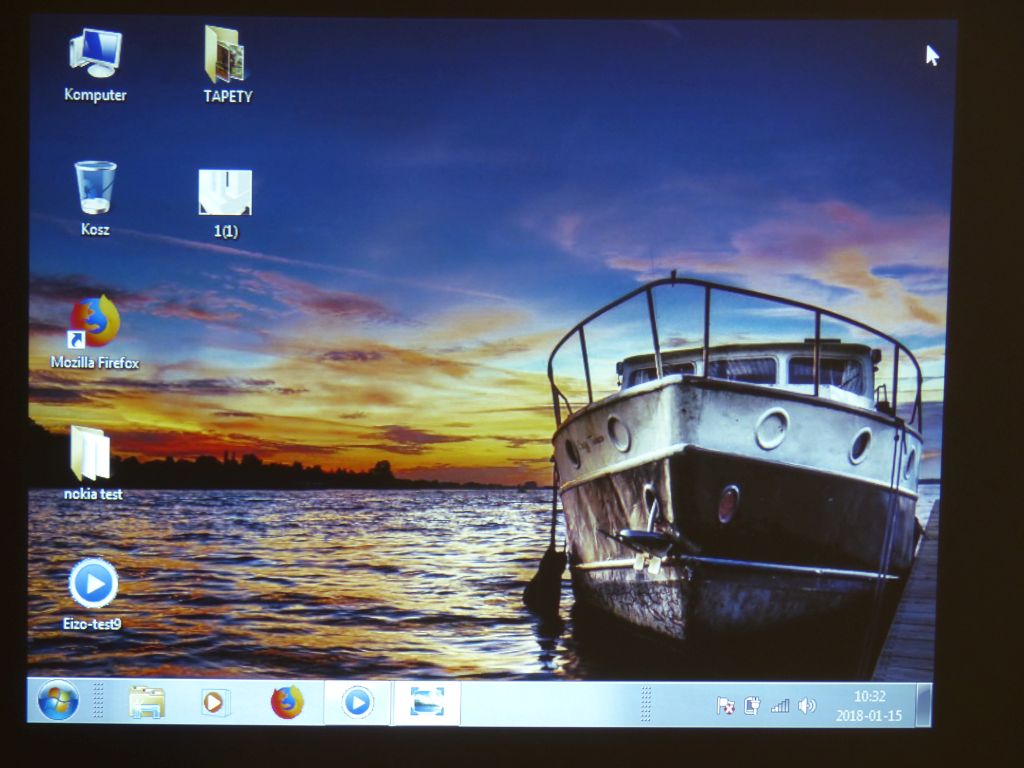Click the Mozilla Firefox label text

95,363
